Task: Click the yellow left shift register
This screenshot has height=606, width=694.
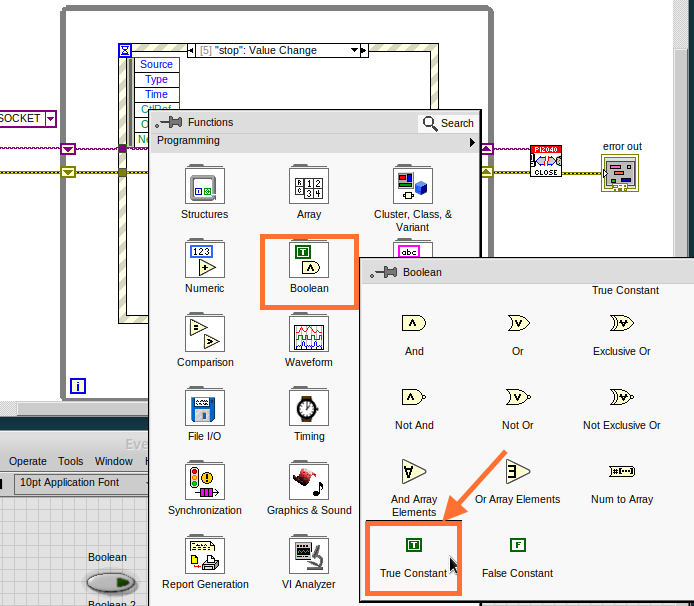Action: [68, 172]
